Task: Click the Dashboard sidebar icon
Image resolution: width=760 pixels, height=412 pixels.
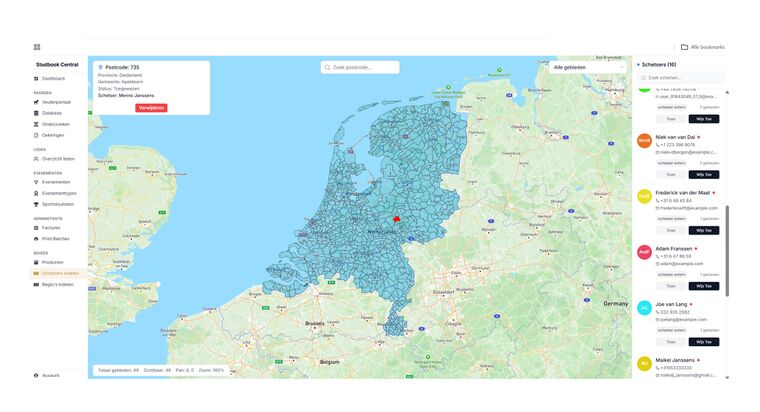Action: click(36, 79)
